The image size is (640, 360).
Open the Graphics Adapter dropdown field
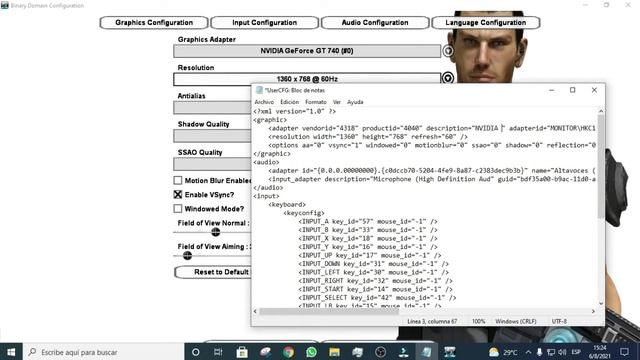307,51
